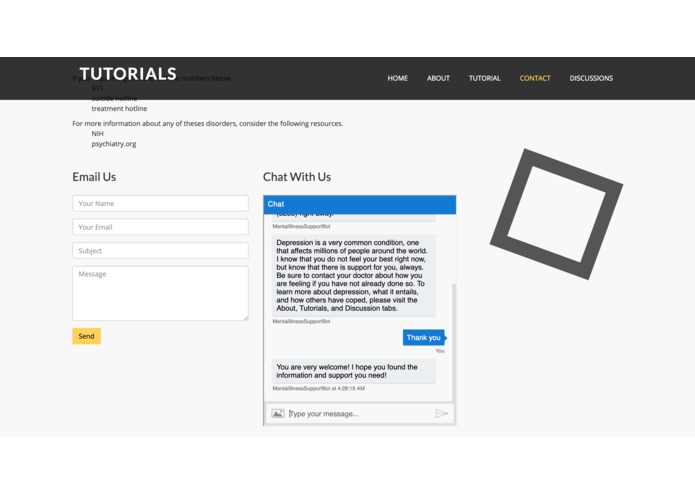Click the 'treatment hotline' text
This screenshot has width=695, height=494.
[119, 109]
